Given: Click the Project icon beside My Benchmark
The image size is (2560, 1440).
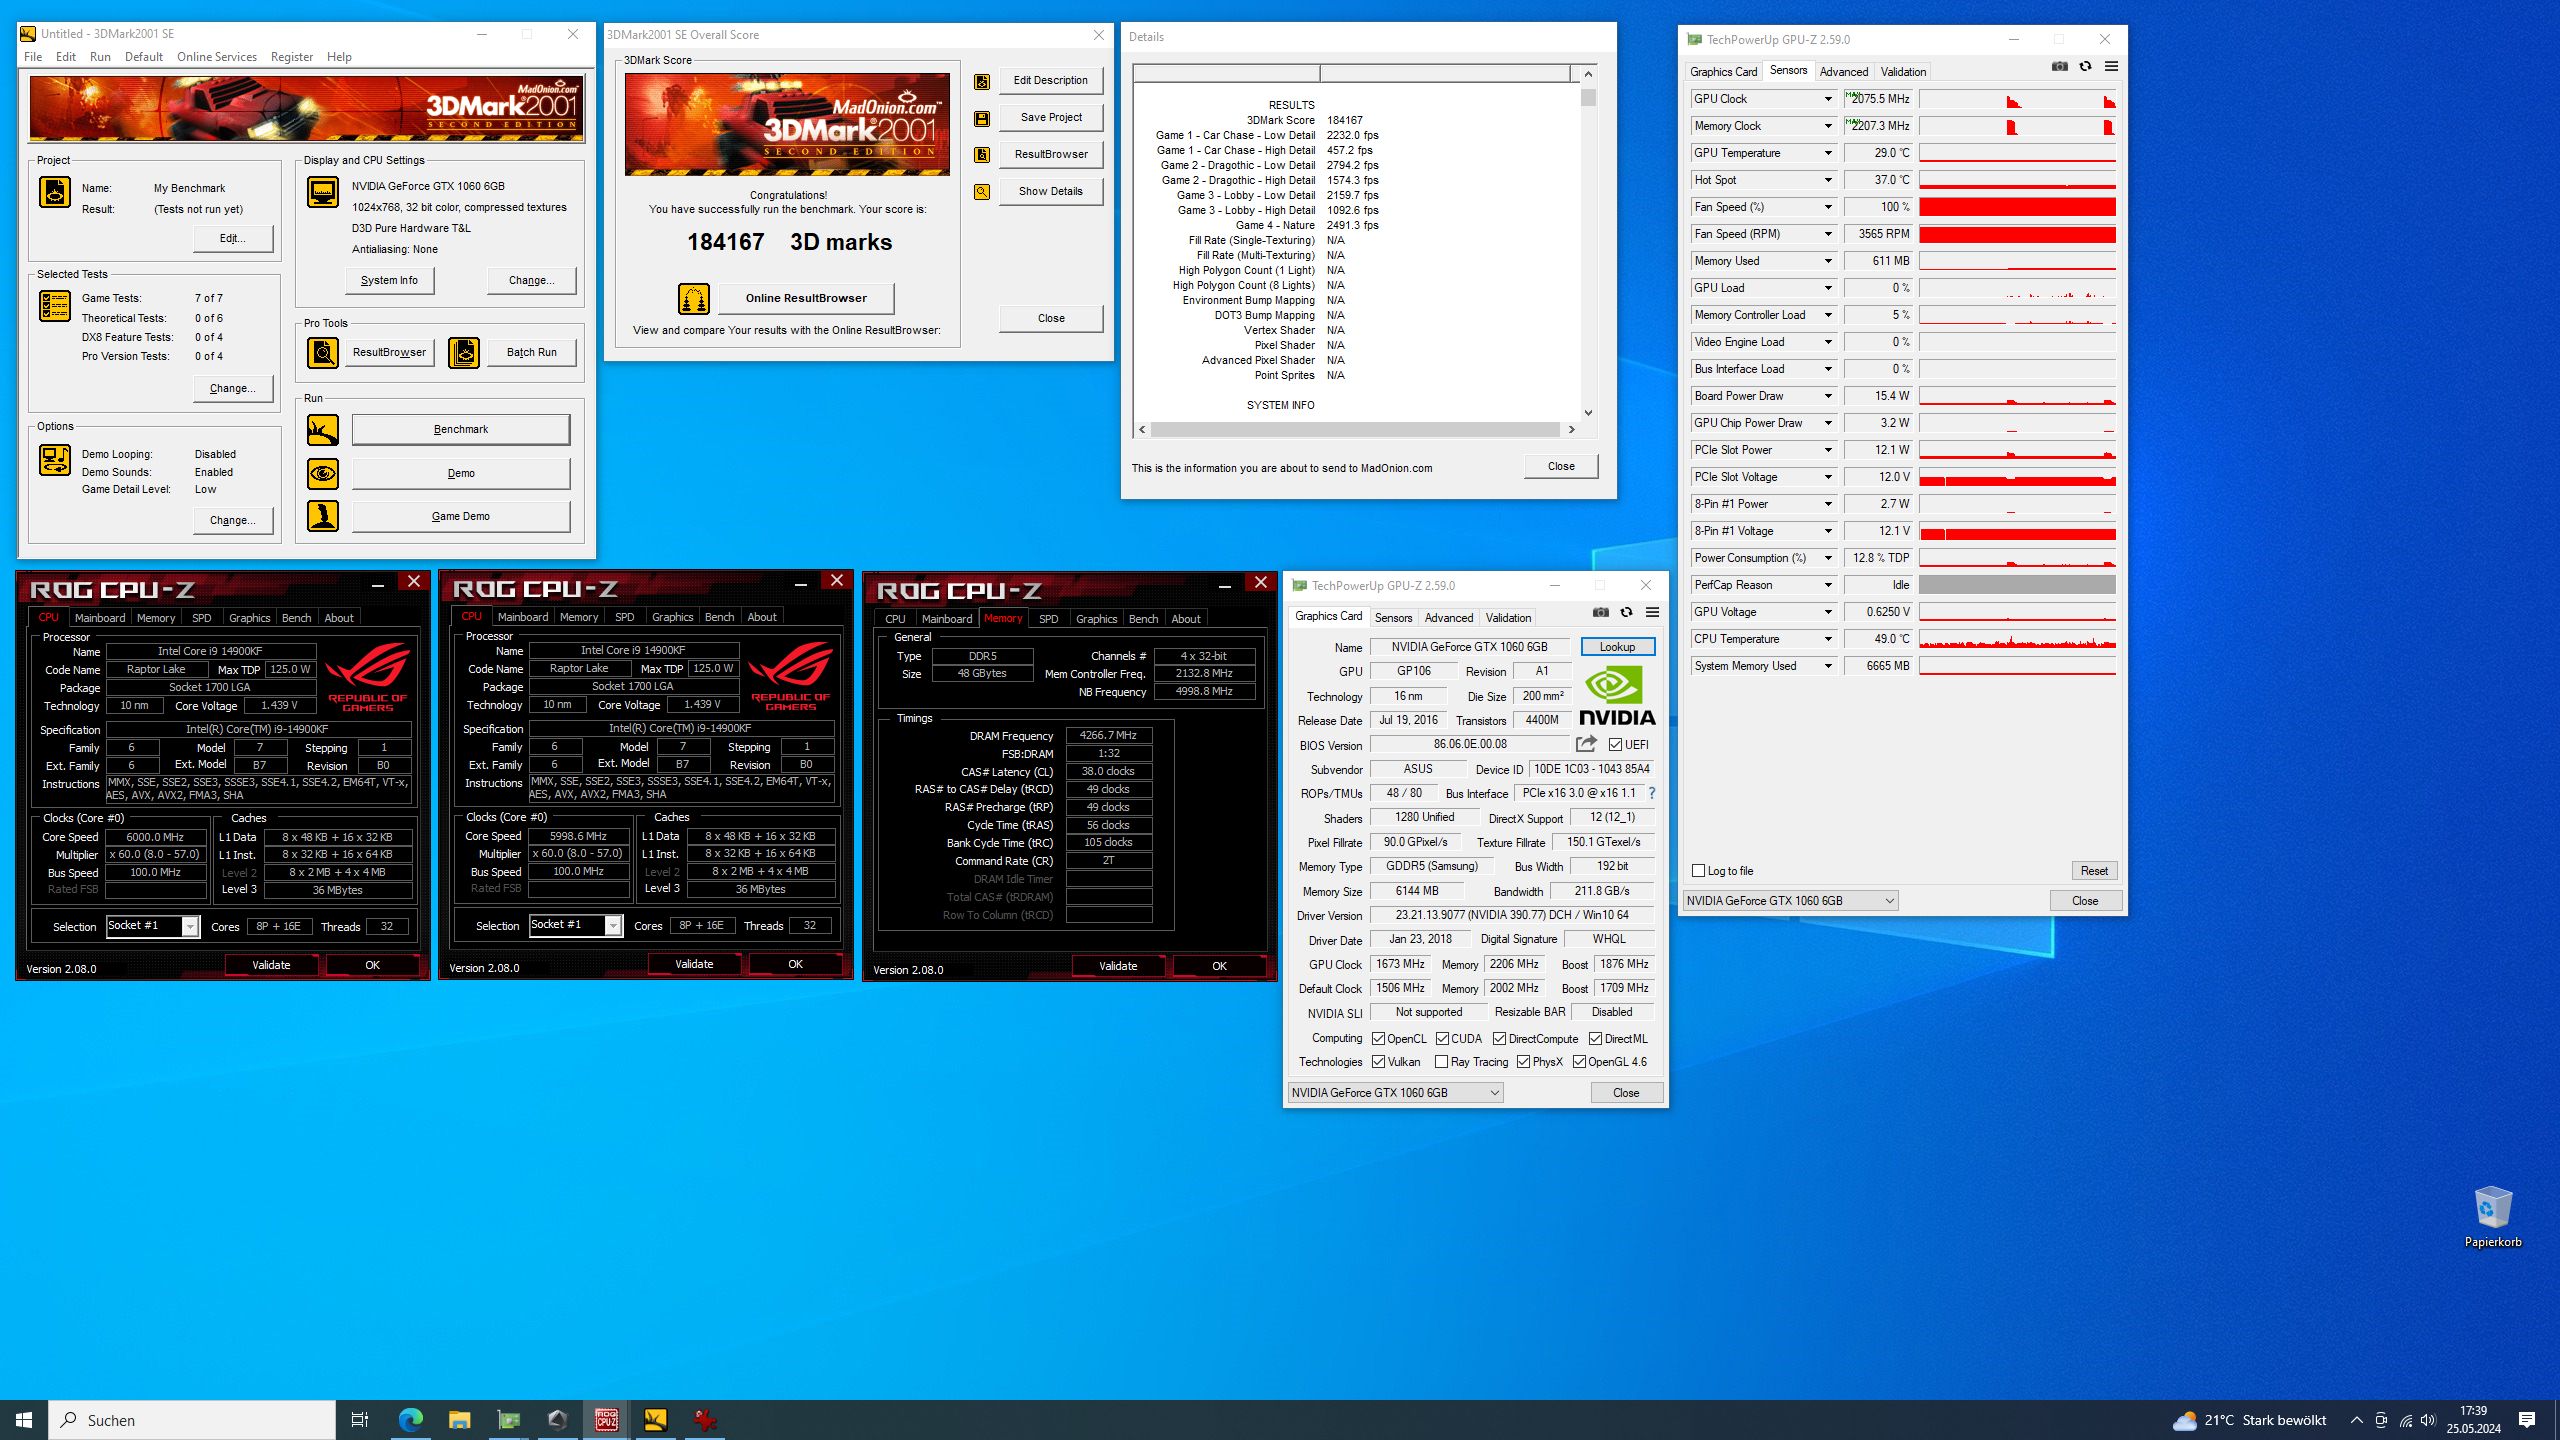Looking at the screenshot, I should tap(54, 192).
